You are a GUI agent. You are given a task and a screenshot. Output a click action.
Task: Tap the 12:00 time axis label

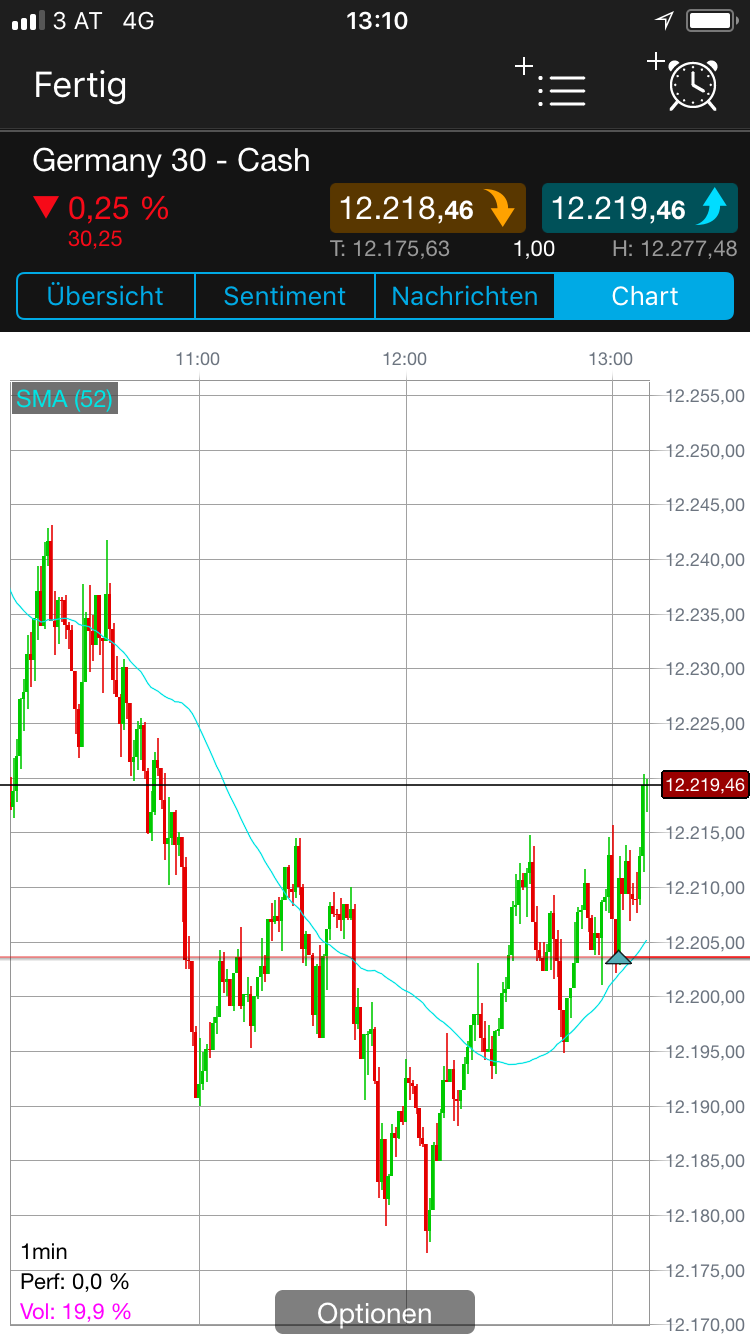(405, 359)
